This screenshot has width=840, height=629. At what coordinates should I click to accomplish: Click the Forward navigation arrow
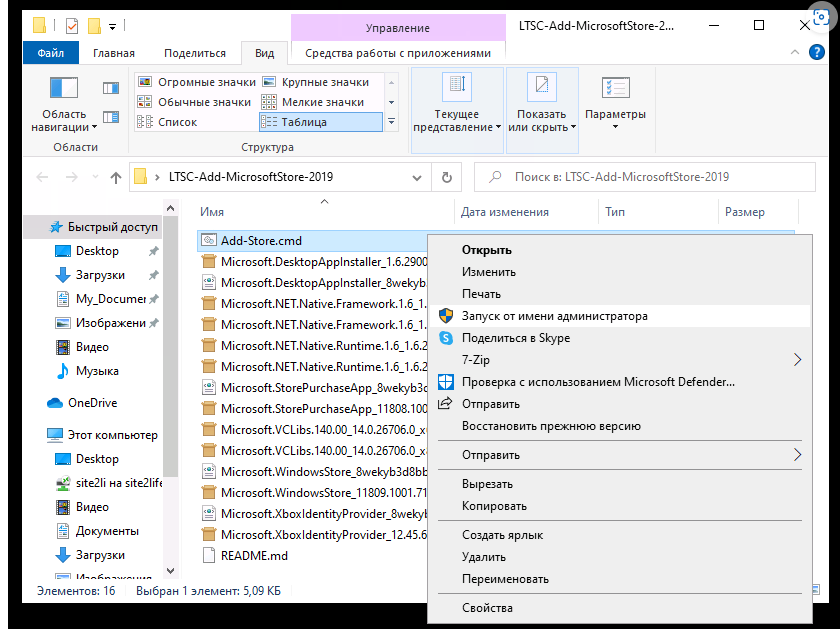71,177
